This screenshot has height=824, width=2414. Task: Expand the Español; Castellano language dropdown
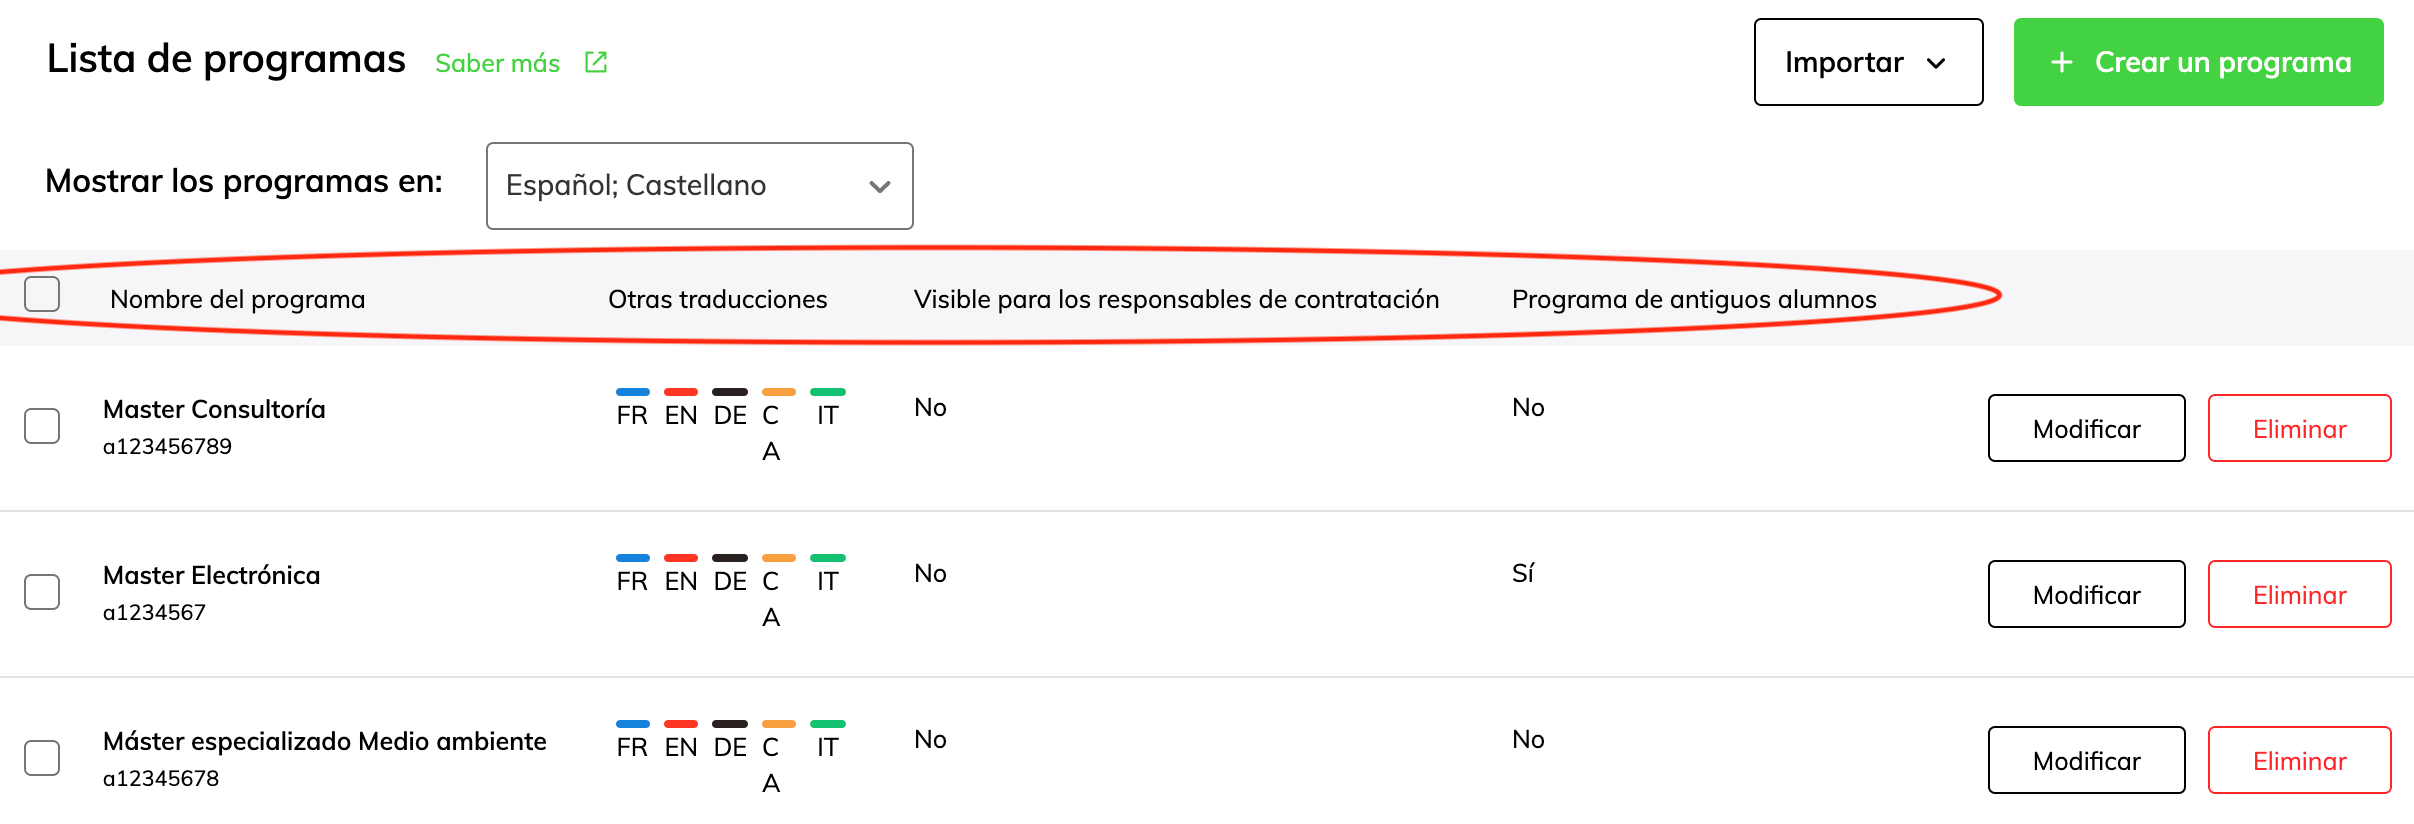(x=699, y=186)
